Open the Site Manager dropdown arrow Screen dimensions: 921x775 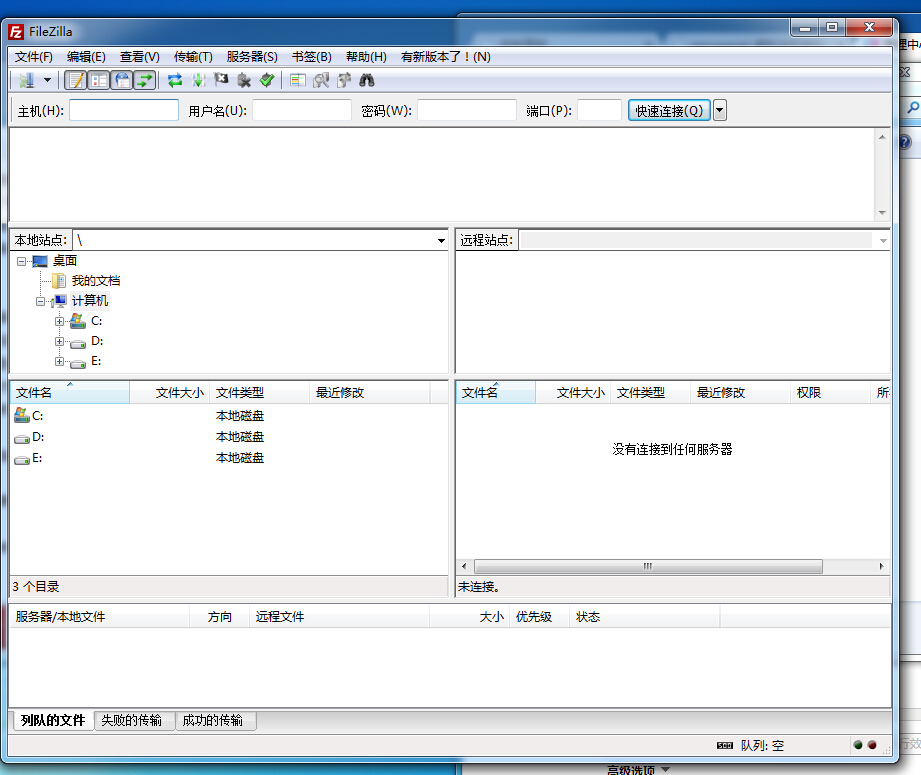48,80
